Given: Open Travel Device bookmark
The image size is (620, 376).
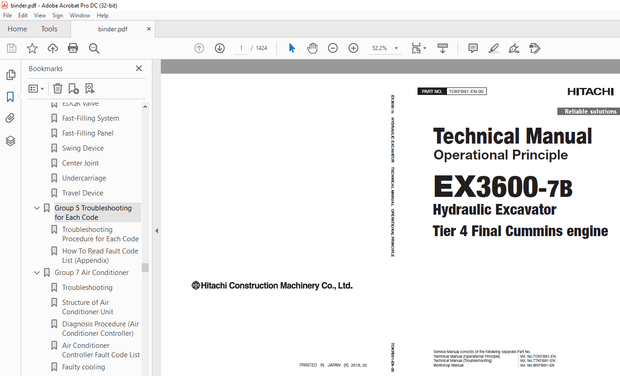Looking at the screenshot, I should tap(83, 193).
